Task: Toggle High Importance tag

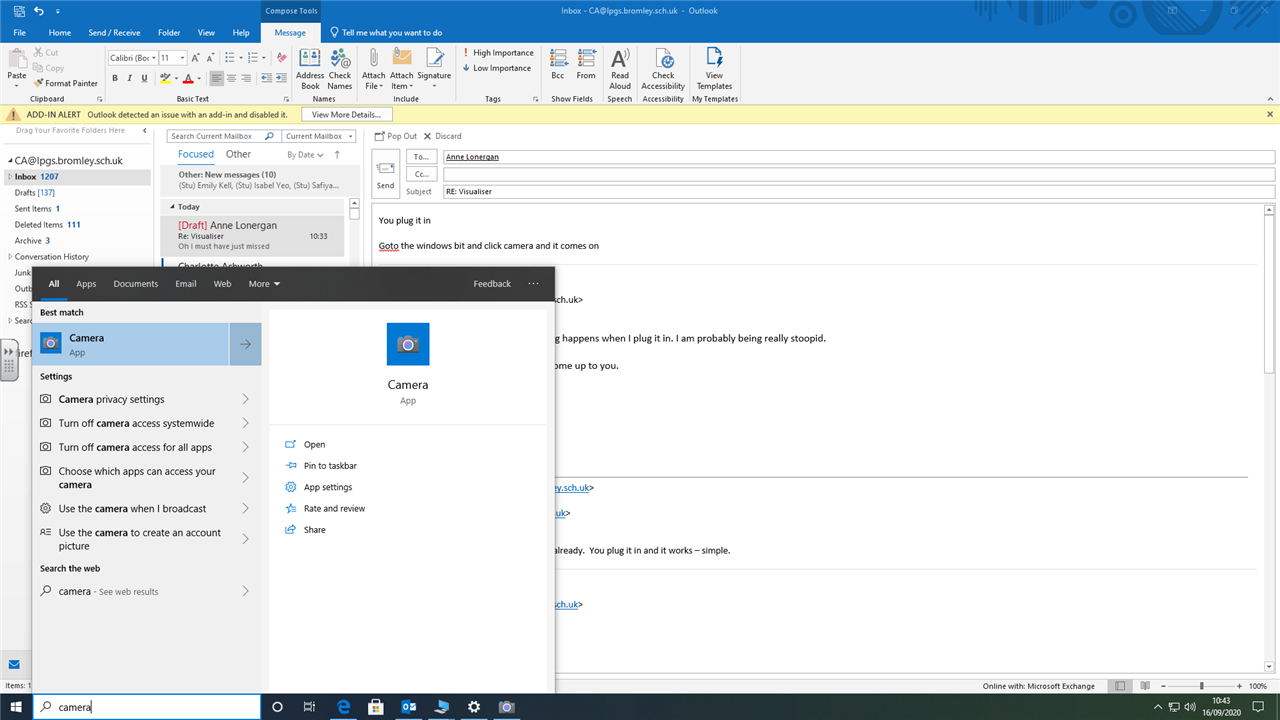Action: coord(498,53)
